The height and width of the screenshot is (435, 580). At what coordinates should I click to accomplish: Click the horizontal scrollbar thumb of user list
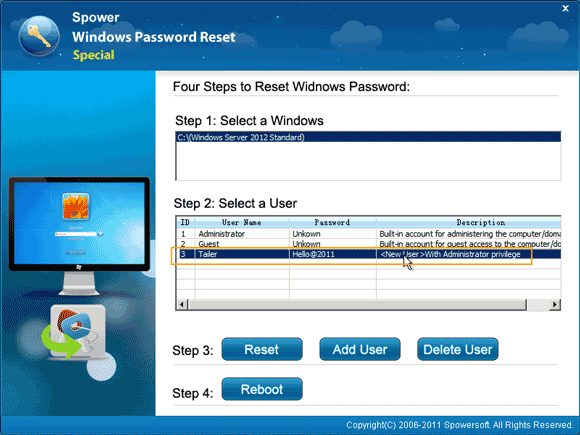357,304
